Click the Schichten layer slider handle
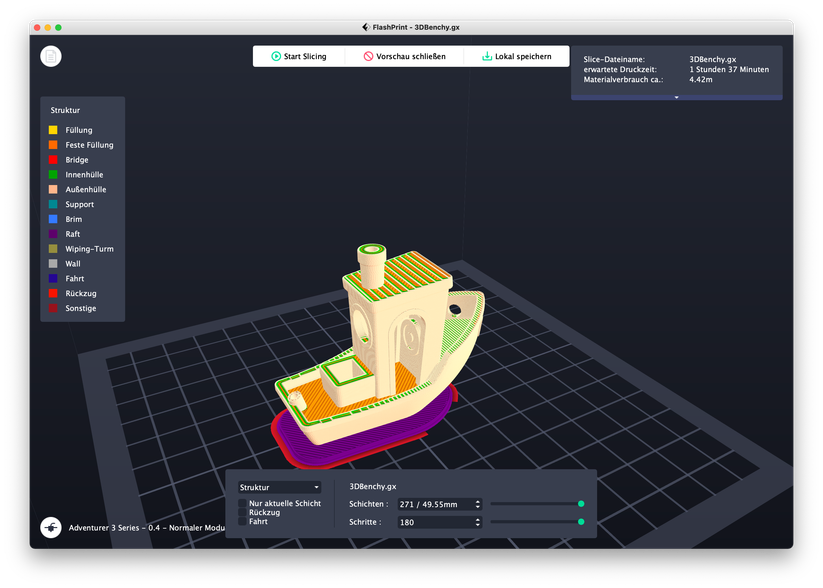The height and width of the screenshot is (588, 823). pos(581,504)
